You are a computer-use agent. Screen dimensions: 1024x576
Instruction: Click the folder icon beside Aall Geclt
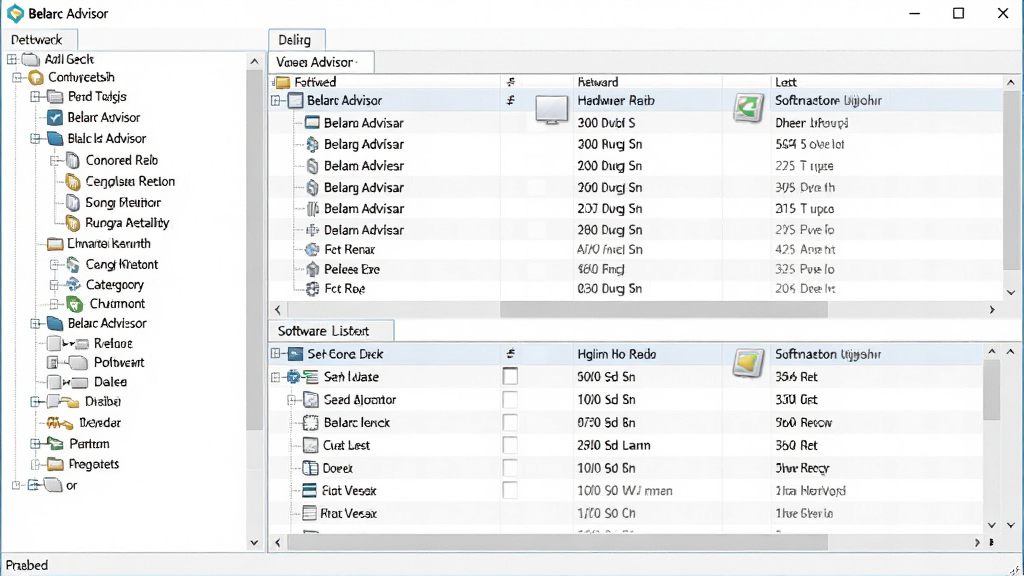31,59
